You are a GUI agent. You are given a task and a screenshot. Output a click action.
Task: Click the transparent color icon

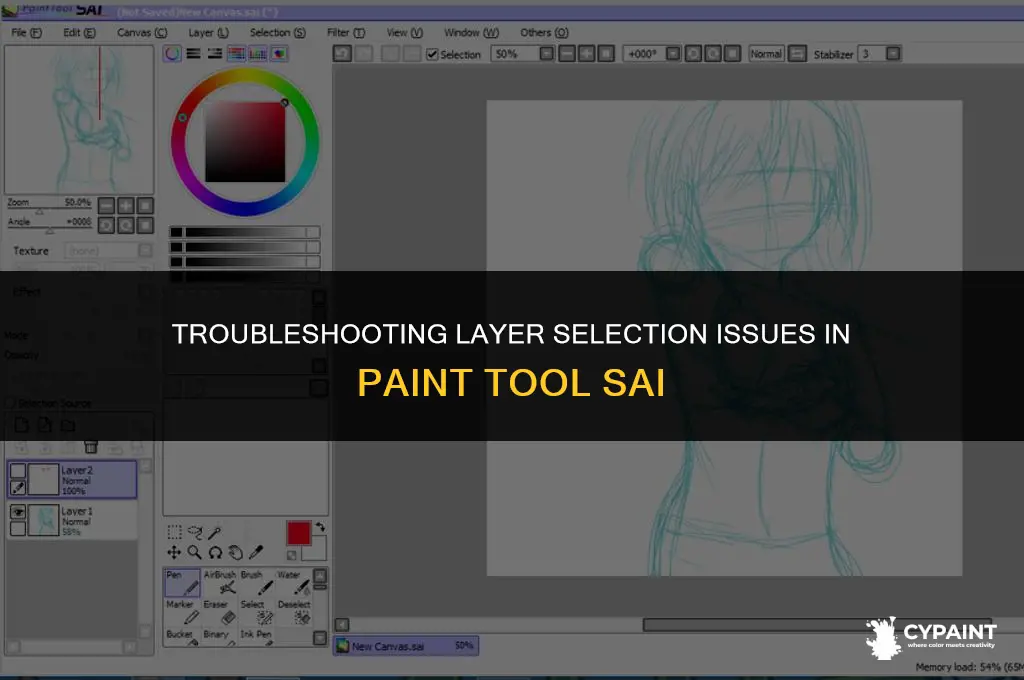pos(292,555)
